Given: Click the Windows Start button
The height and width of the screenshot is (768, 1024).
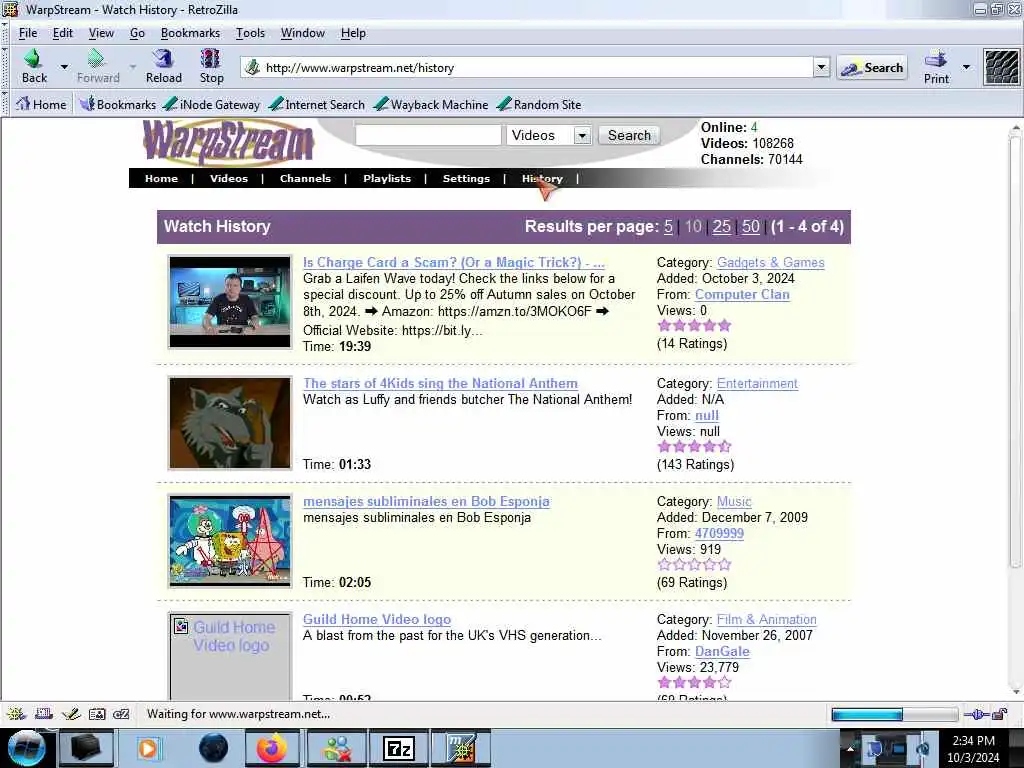Looking at the screenshot, I should (25, 748).
